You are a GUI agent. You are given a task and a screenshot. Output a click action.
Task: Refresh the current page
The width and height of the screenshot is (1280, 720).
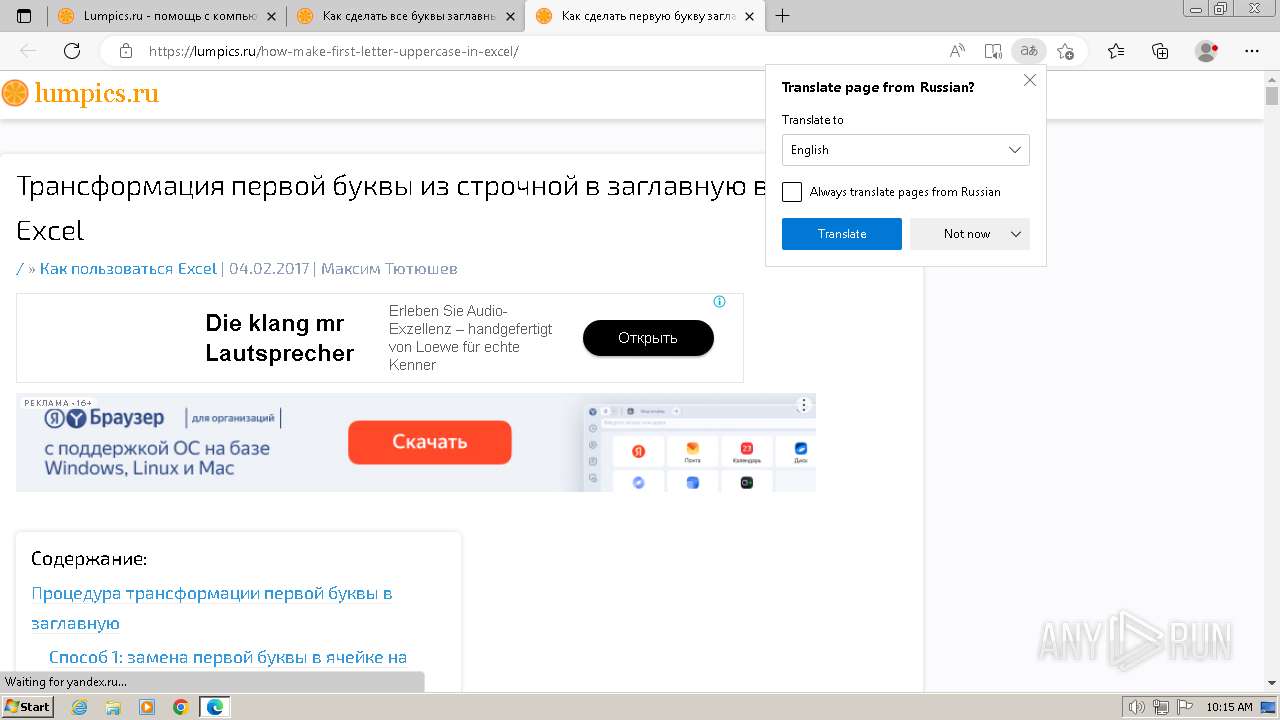[72, 51]
